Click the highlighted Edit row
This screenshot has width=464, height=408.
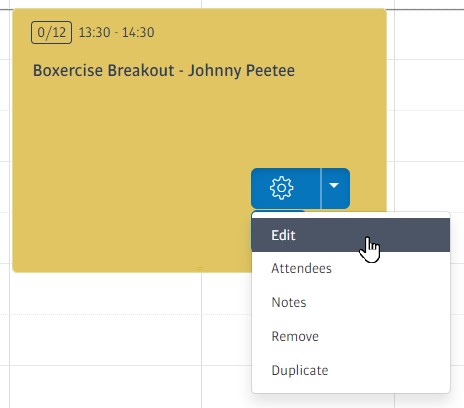coord(351,235)
